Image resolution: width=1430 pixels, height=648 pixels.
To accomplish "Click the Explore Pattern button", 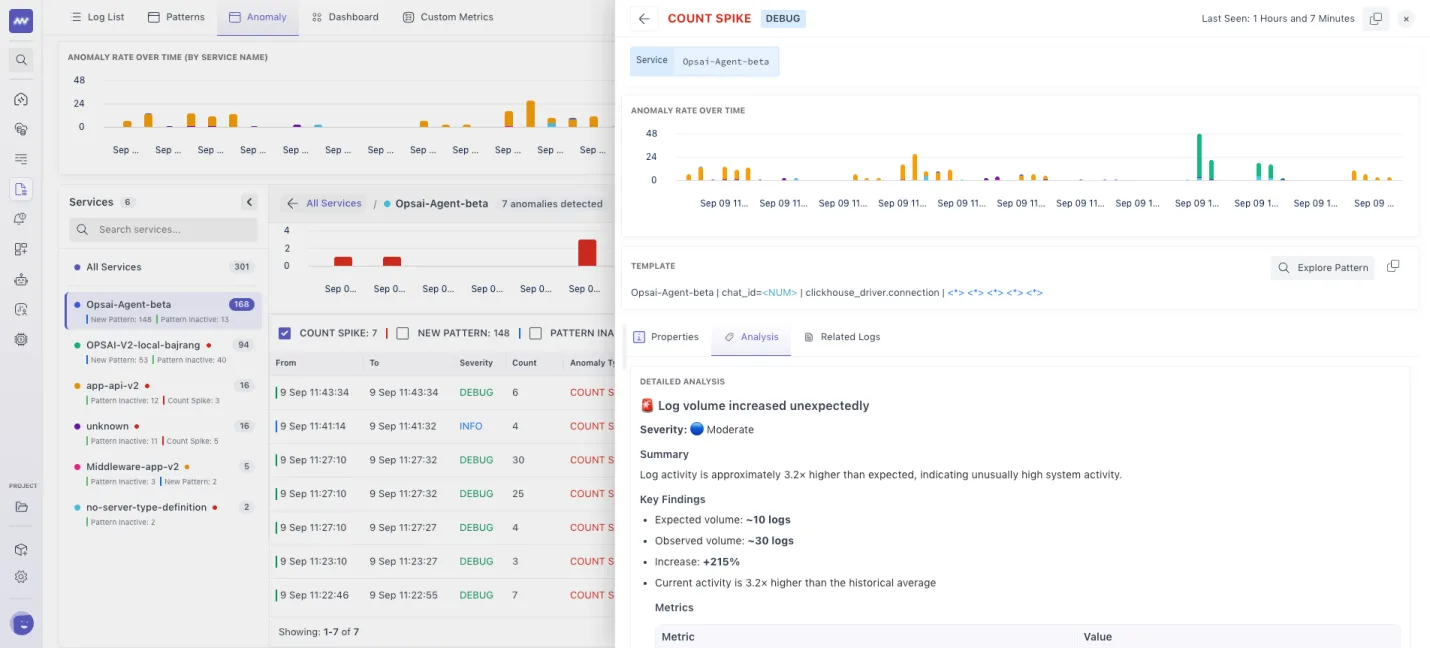I will 1323,267.
